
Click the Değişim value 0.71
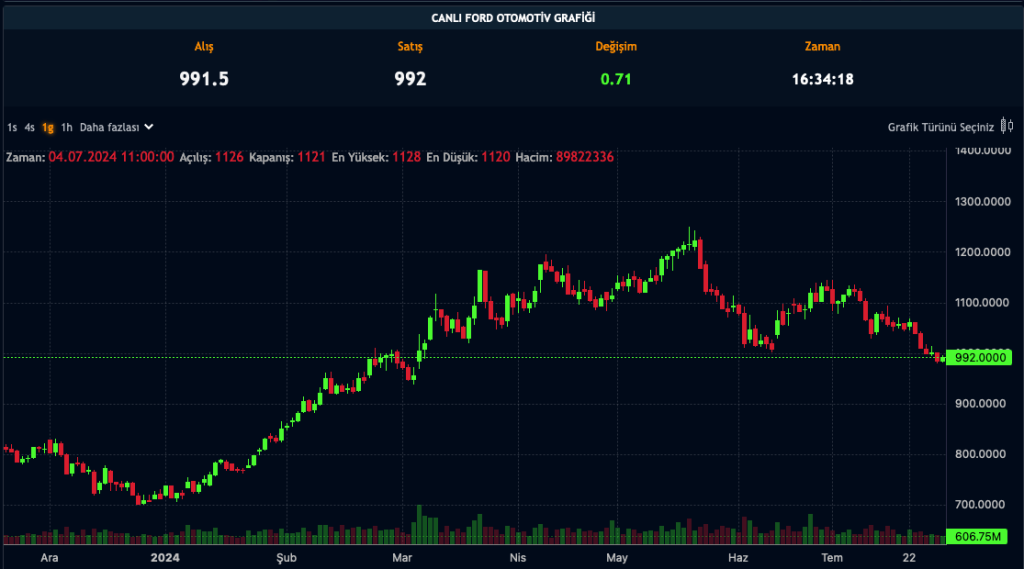(x=616, y=79)
